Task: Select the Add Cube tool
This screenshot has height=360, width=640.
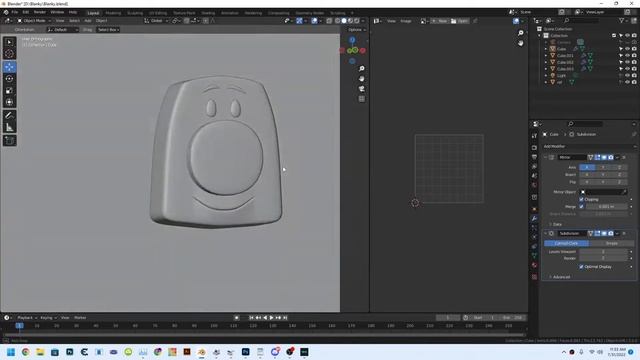Action: [x=9, y=140]
